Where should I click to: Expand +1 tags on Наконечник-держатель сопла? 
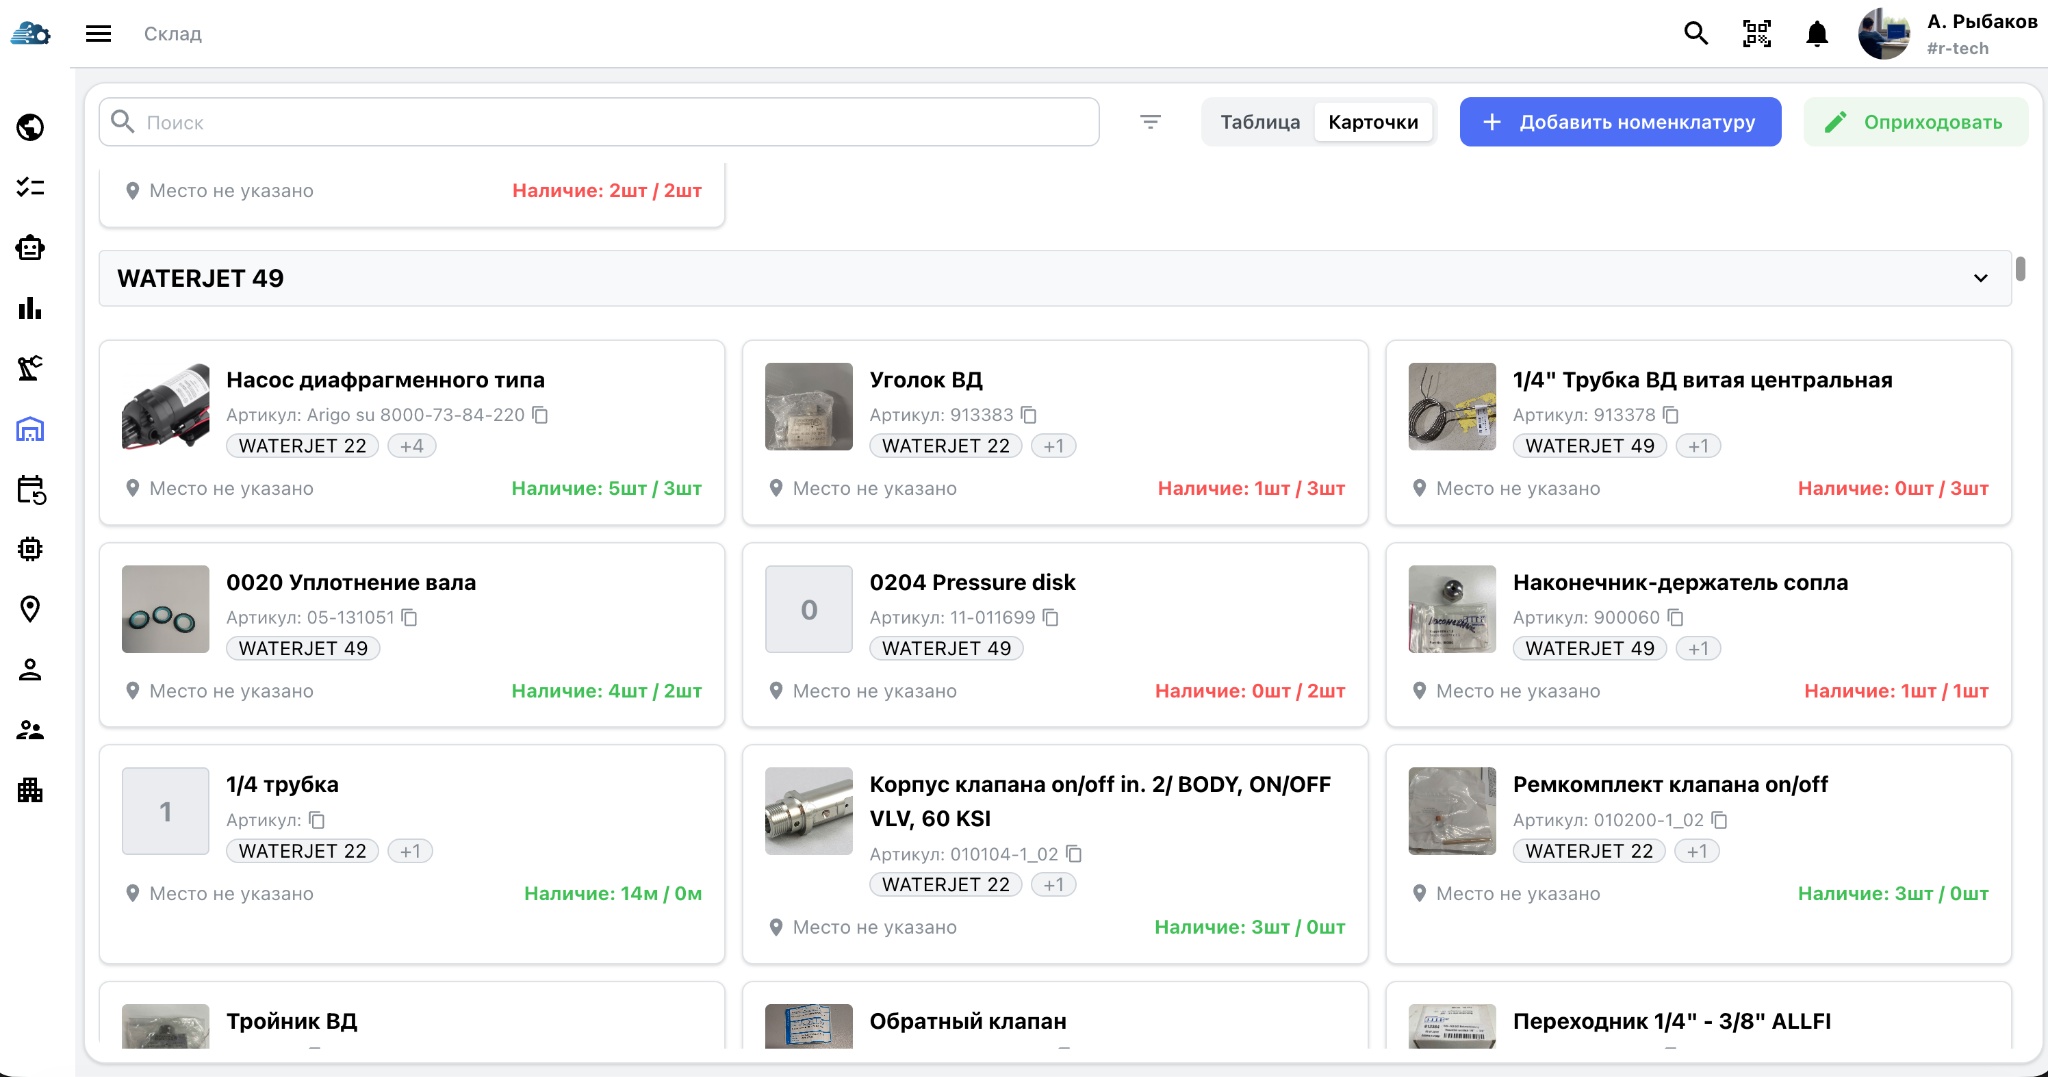pyautogui.click(x=1698, y=649)
